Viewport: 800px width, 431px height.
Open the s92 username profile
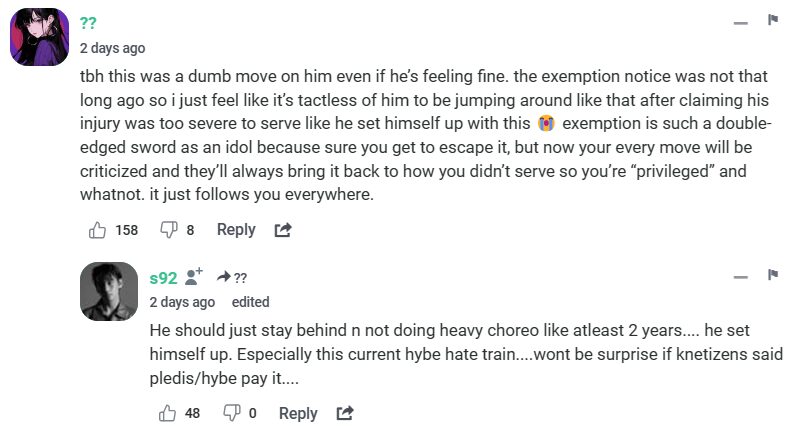coord(163,278)
